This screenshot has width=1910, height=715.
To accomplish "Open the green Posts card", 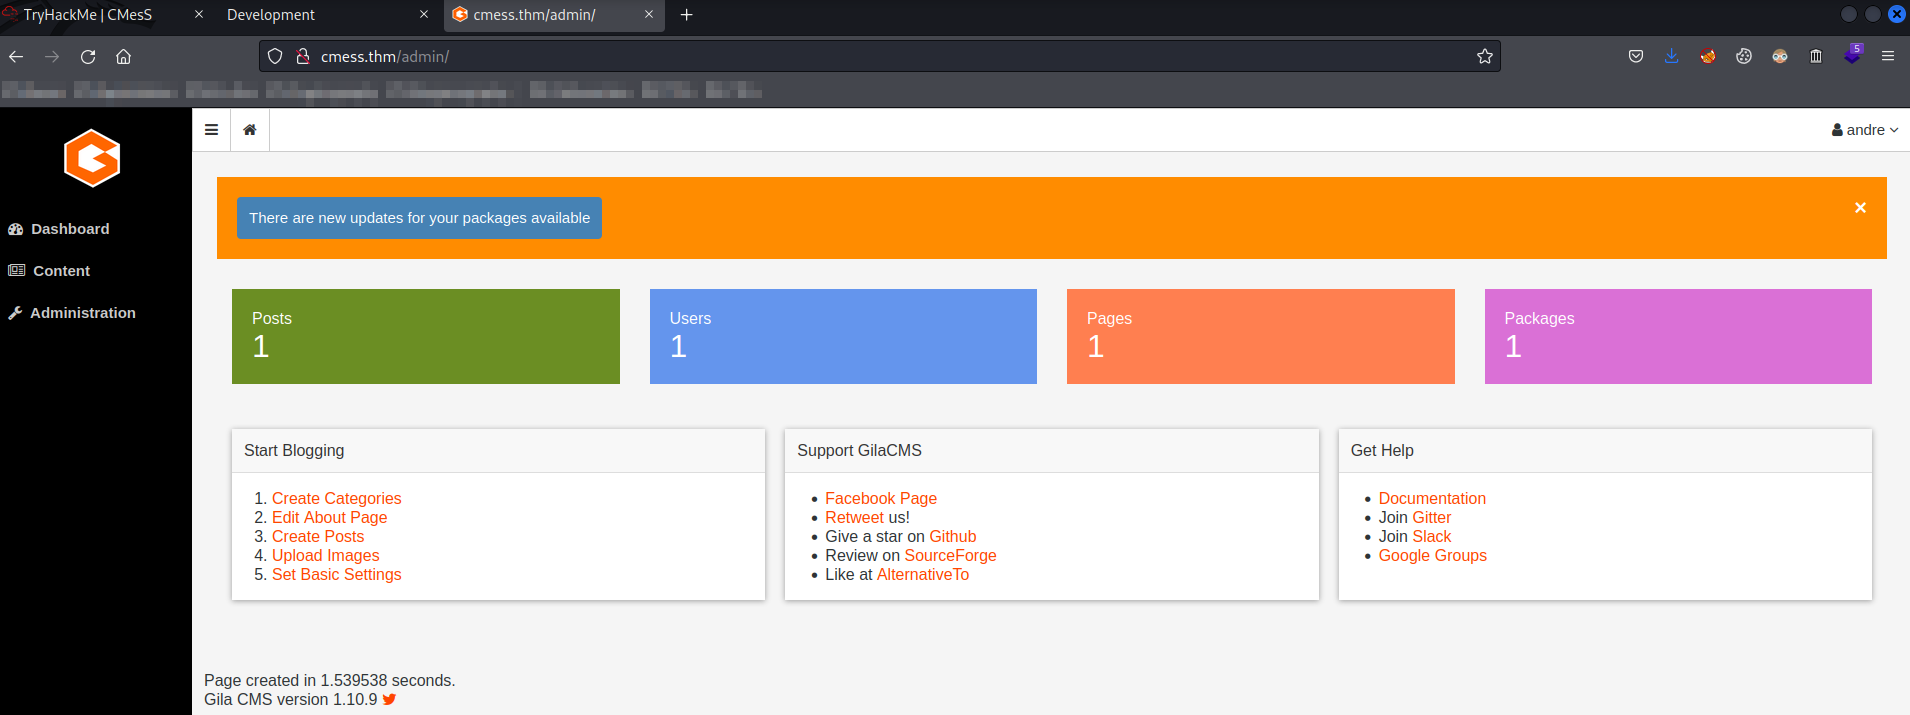I will coord(426,336).
